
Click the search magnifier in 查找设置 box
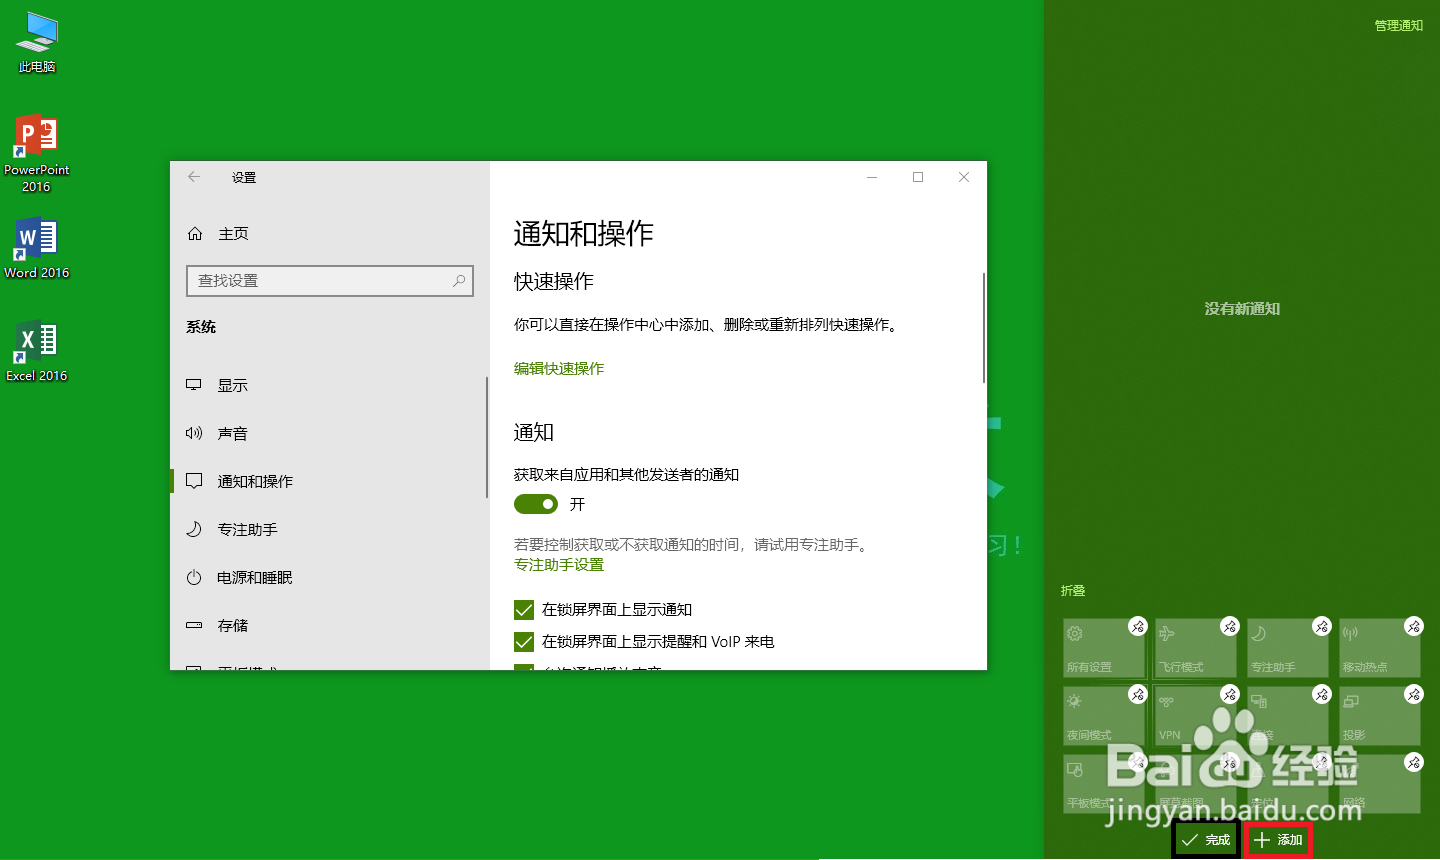pyautogui.click(x=459, y=281)
